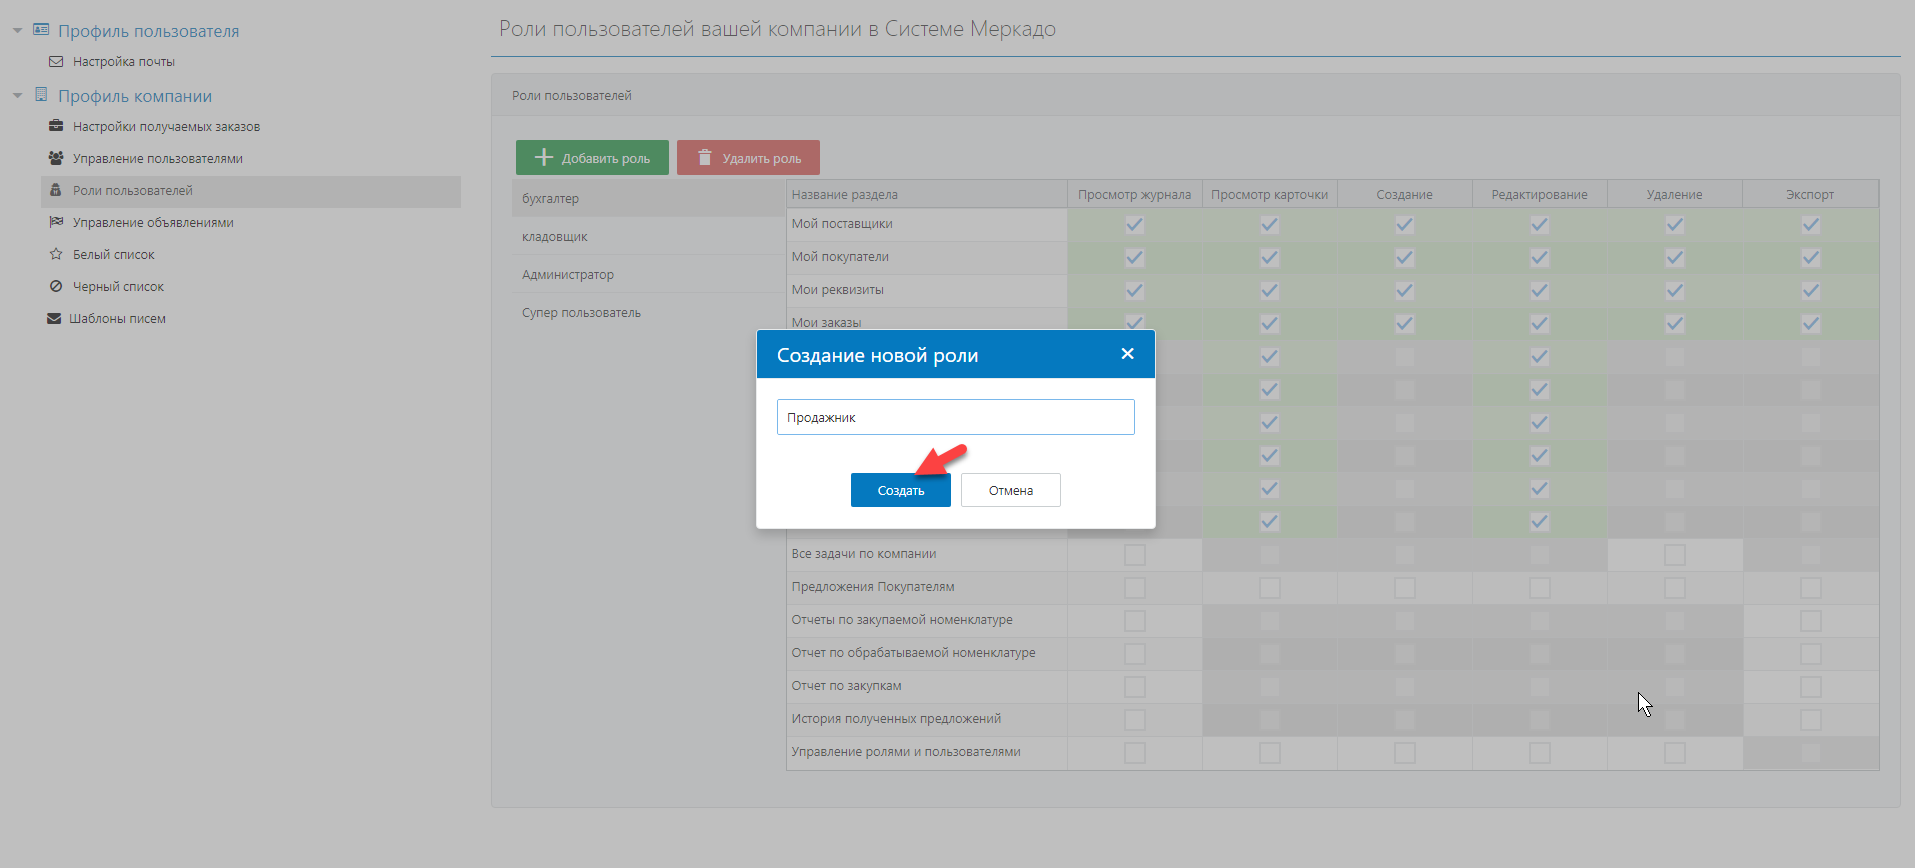Click star icon beside Белый список
Screen dimensions: 1915x868
pyautogui.click(x=56, y=255)
